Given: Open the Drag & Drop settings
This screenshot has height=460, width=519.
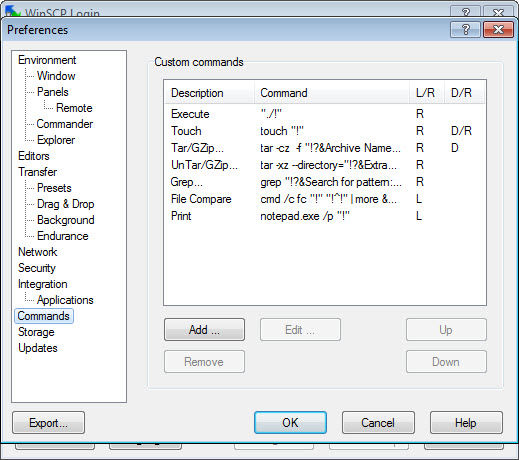Looking at the screenshot, I should point(65,204).
